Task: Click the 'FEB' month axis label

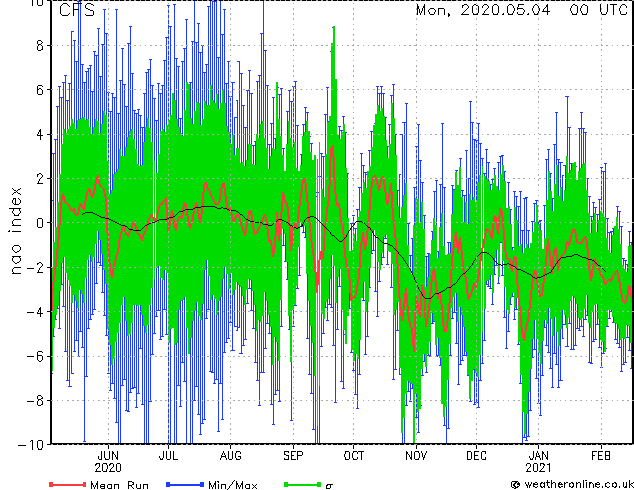Action: click(601, 456)
